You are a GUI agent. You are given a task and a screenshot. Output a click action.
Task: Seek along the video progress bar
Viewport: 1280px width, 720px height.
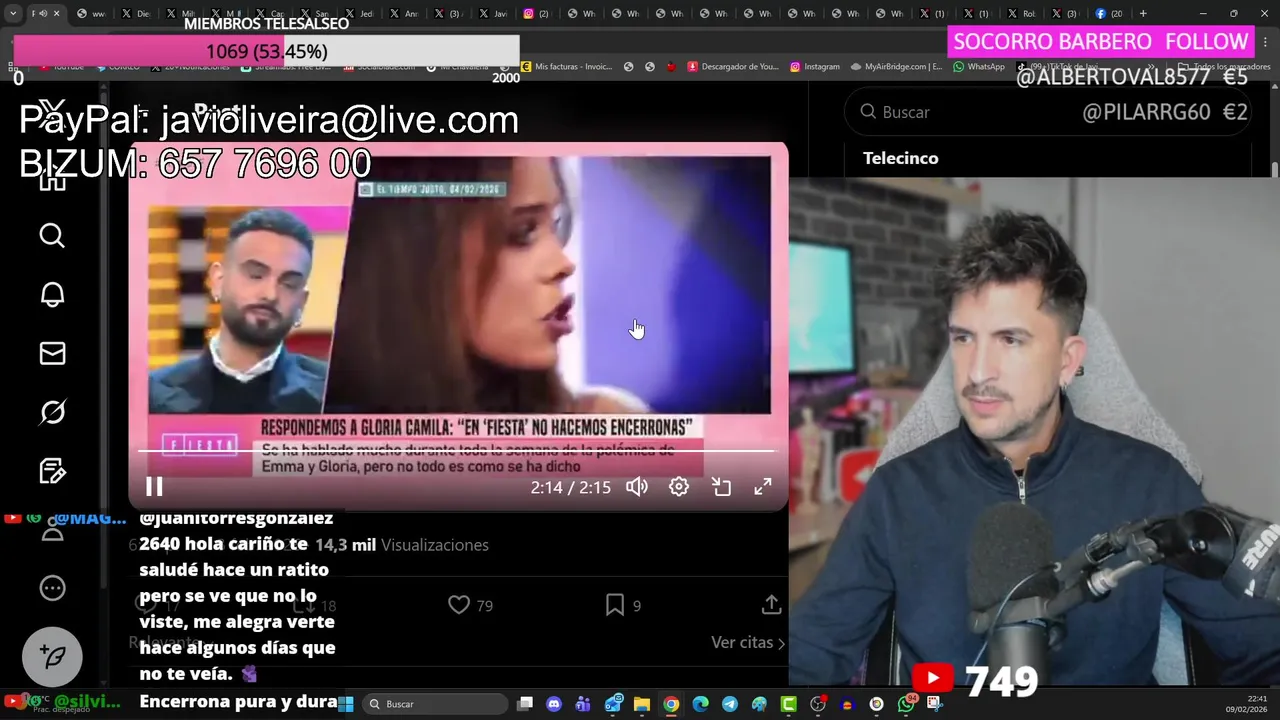tap(456, 451)
